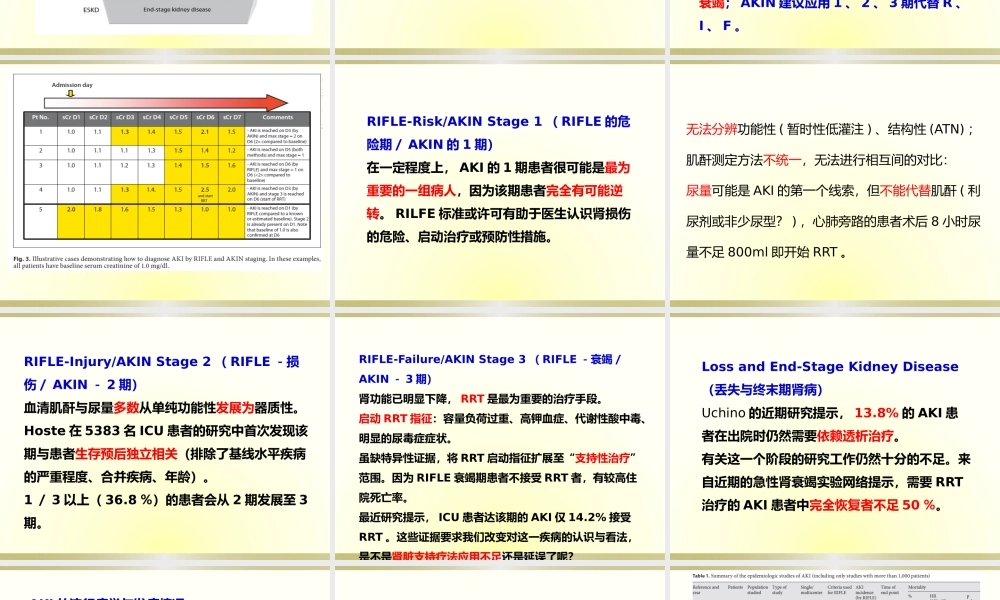This screenshot has height=600, width=1000.
Task: Click the heading "RIFLE-Risk/AKIN Stage 1"
Action: 454,121
